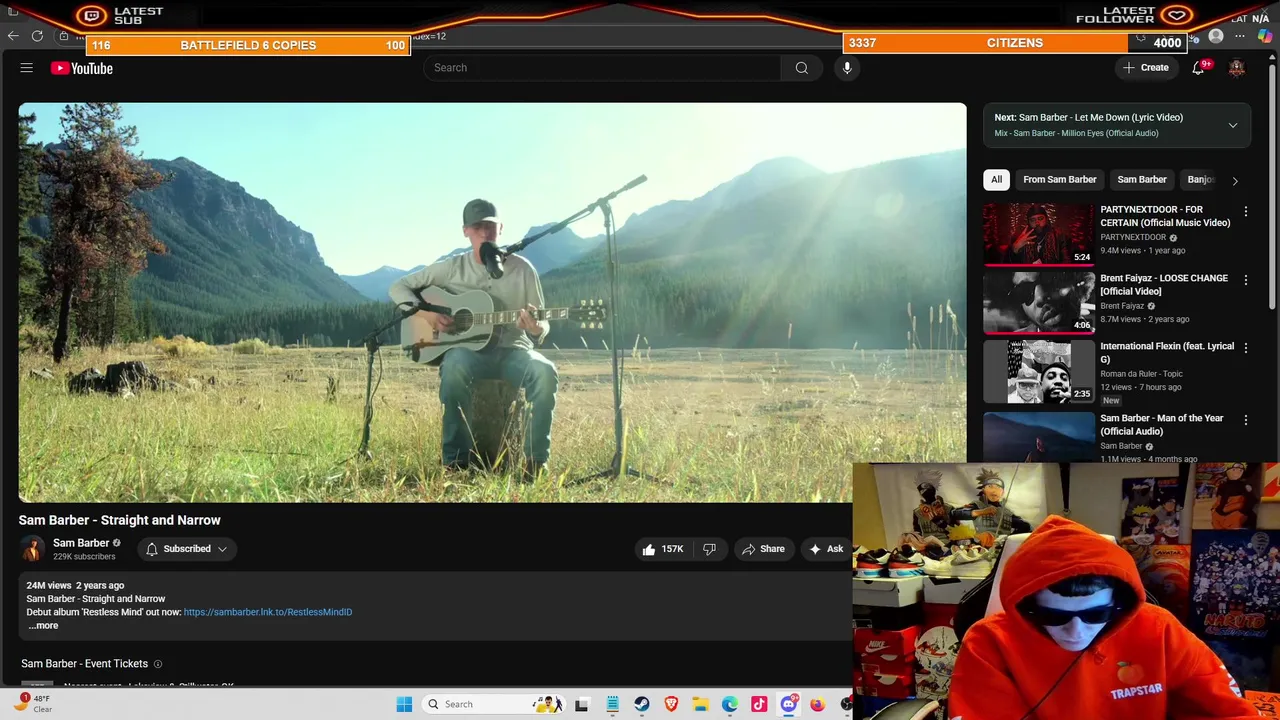The height and width of the screenshot is (720, 1280).
Task: Click the YouTube search input field
Action: (602, 68)
